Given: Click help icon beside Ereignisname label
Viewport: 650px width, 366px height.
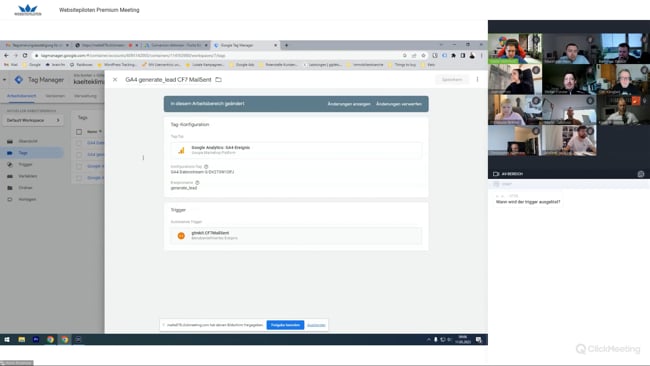Looking at the screenshot, I should pyautogui.click(x=197, y=182).
